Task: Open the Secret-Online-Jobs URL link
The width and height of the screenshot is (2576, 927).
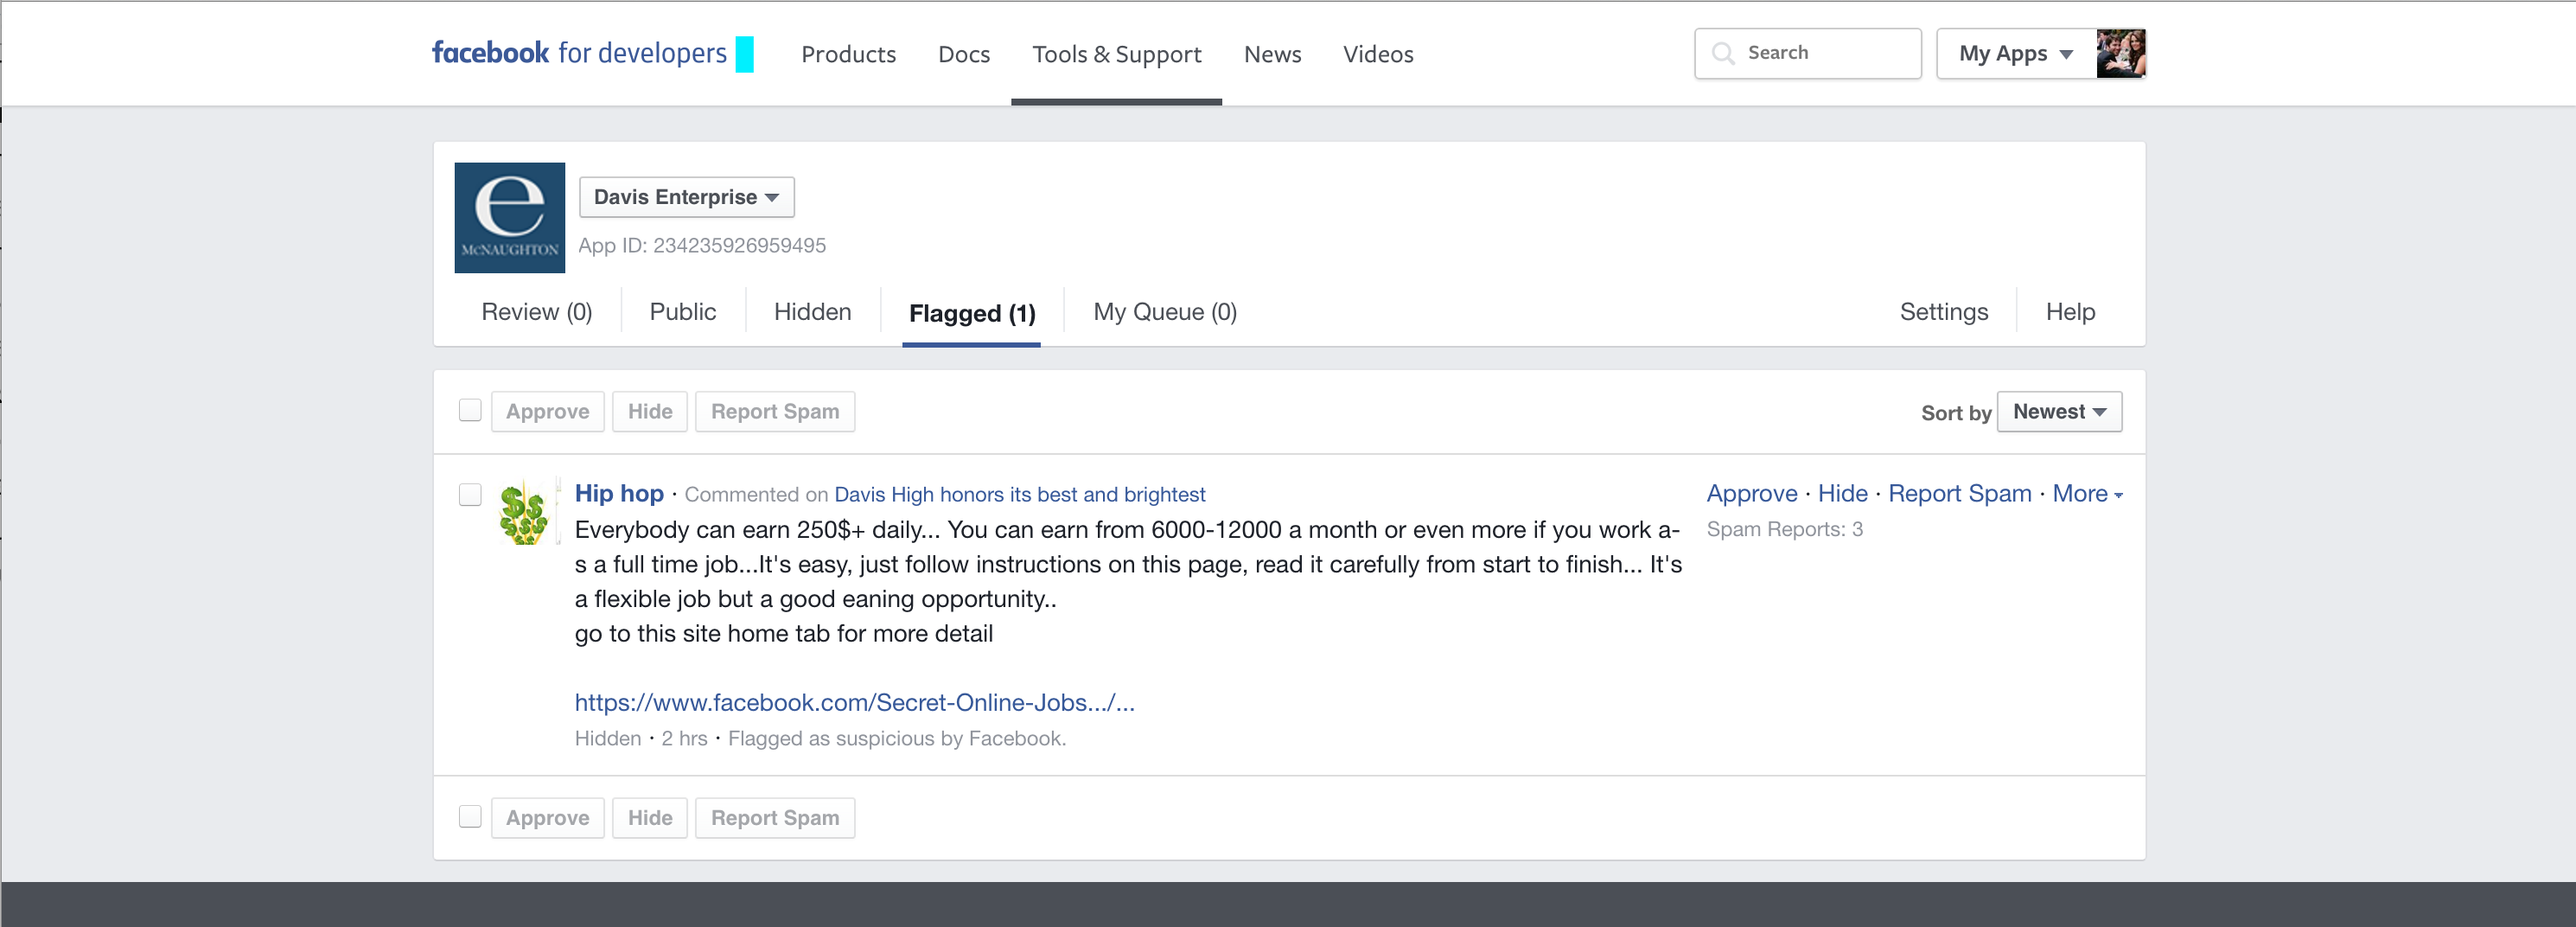Action: coord(854,703)
